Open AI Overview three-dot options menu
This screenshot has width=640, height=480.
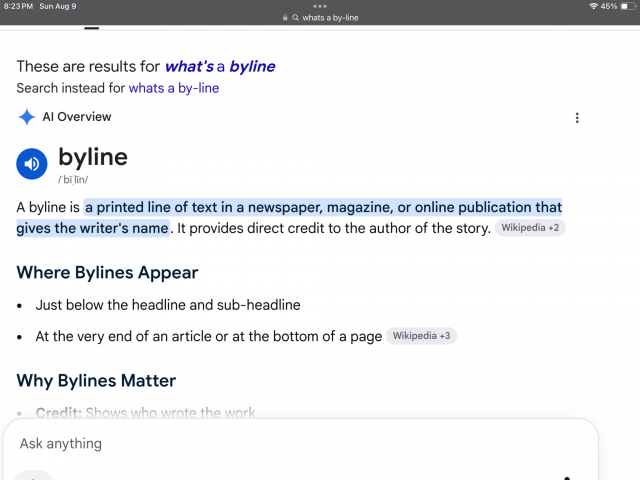[x=577, y=118]
